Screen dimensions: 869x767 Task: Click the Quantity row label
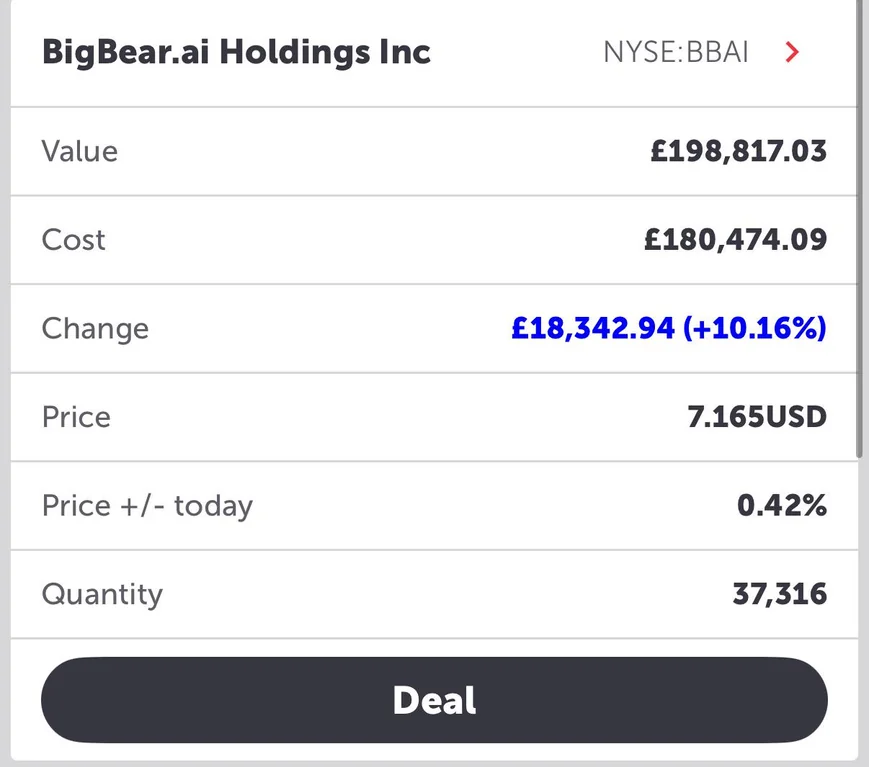click(102, 594)
